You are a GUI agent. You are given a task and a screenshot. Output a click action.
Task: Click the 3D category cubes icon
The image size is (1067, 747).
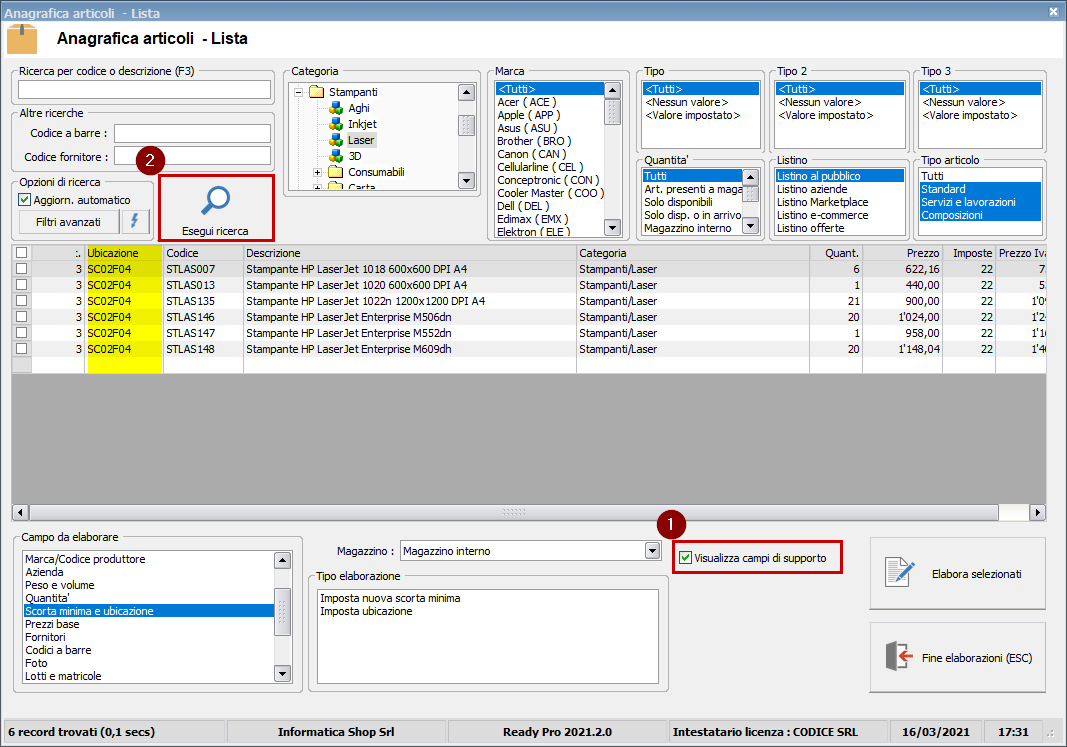[335, 156]
